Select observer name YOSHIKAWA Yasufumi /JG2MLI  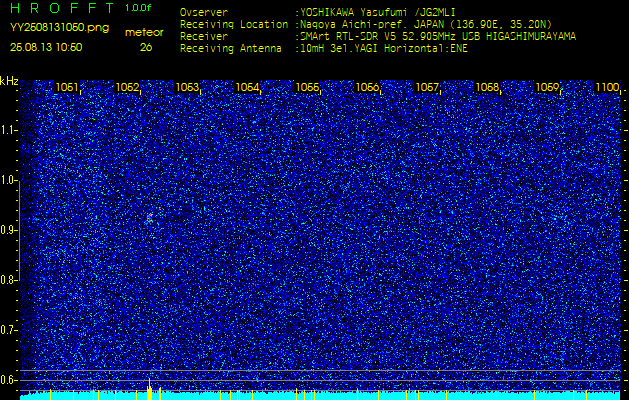pyautogui.click(x=377, y=12)
